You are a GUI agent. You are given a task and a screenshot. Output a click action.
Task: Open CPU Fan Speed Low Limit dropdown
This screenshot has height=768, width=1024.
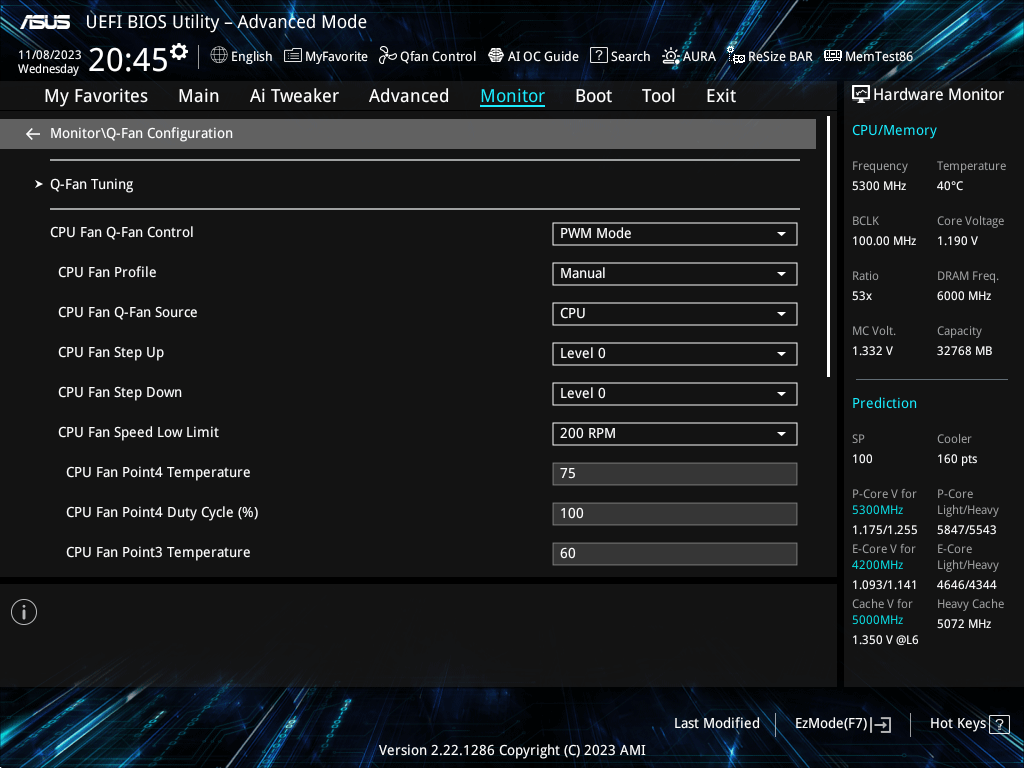[675, 434]
